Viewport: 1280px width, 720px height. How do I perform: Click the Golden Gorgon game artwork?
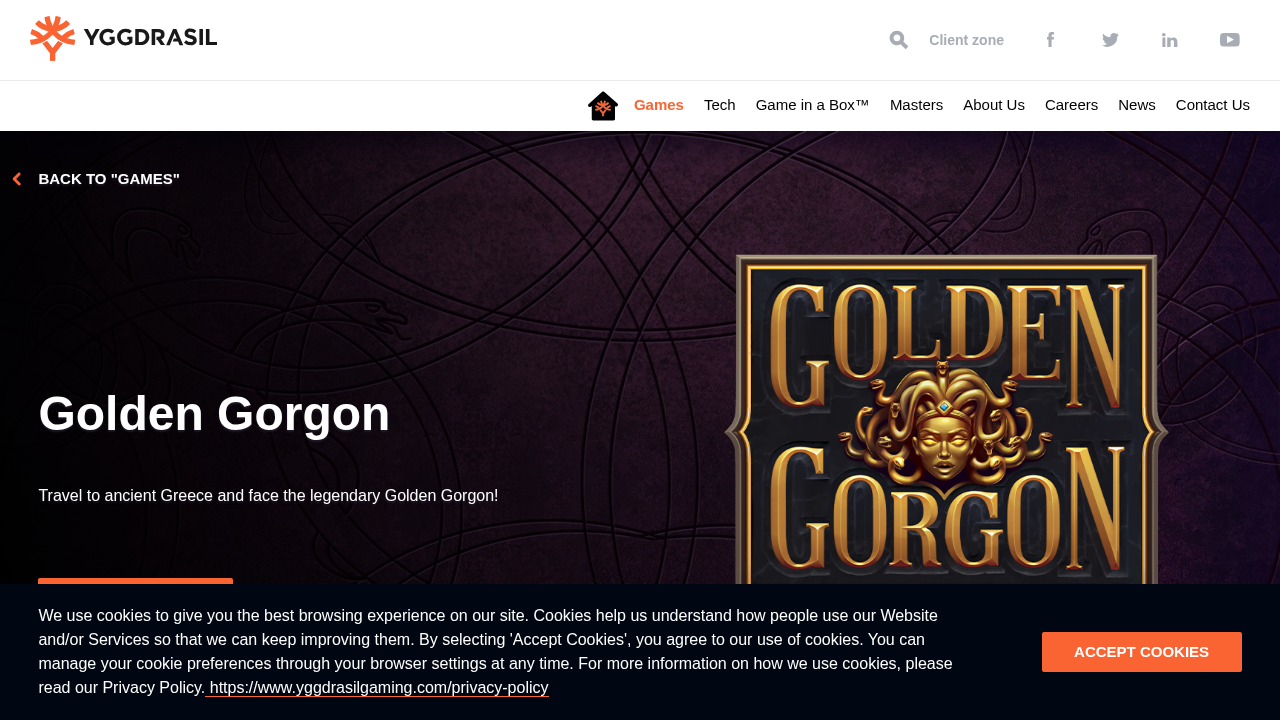click(x=946, y=420)
